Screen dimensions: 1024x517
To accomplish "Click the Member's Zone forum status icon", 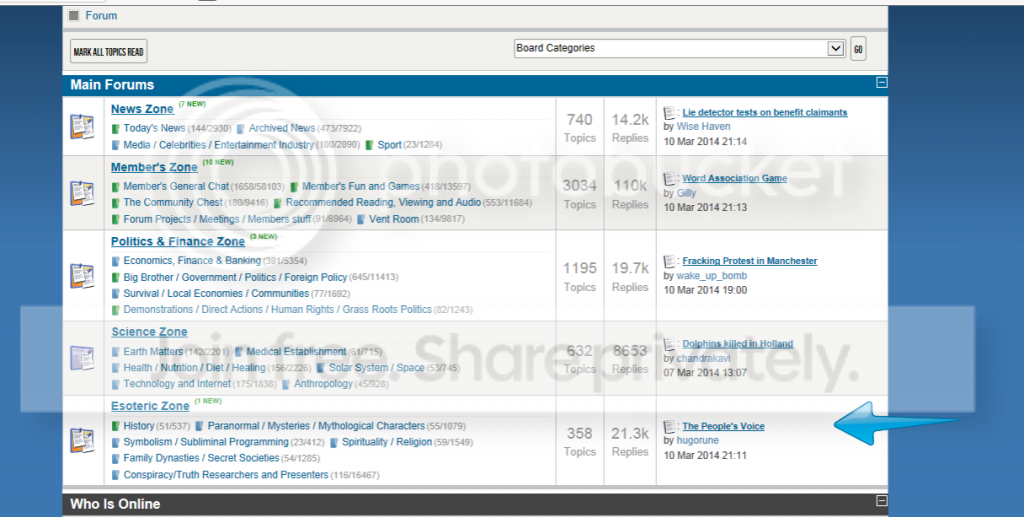I will pos(82,193).
